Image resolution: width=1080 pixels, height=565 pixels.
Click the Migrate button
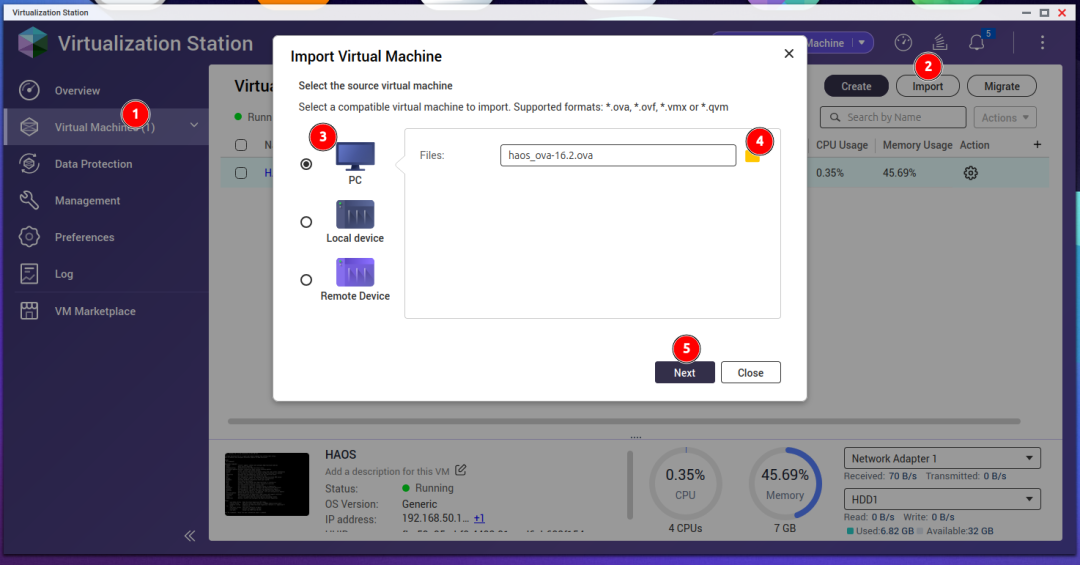pos(1002,86)
